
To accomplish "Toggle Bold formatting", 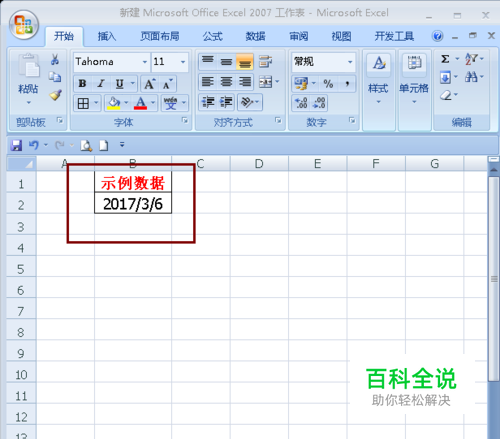I will [82, 83].
